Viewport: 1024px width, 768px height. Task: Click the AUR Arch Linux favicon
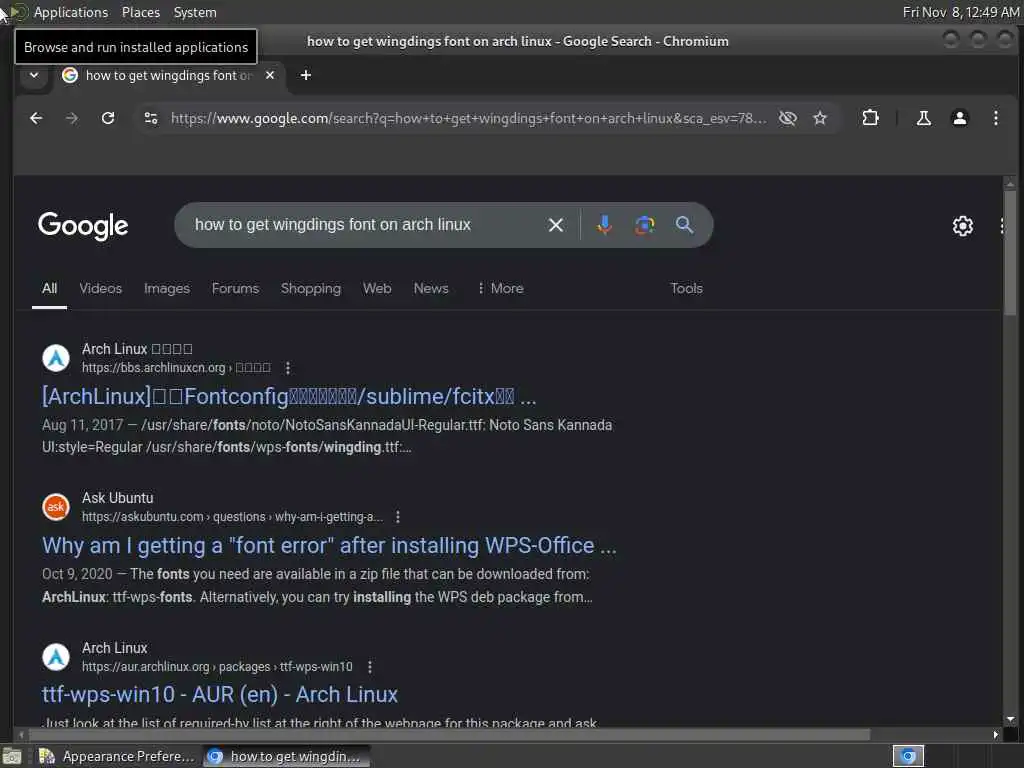click(56, 657)
